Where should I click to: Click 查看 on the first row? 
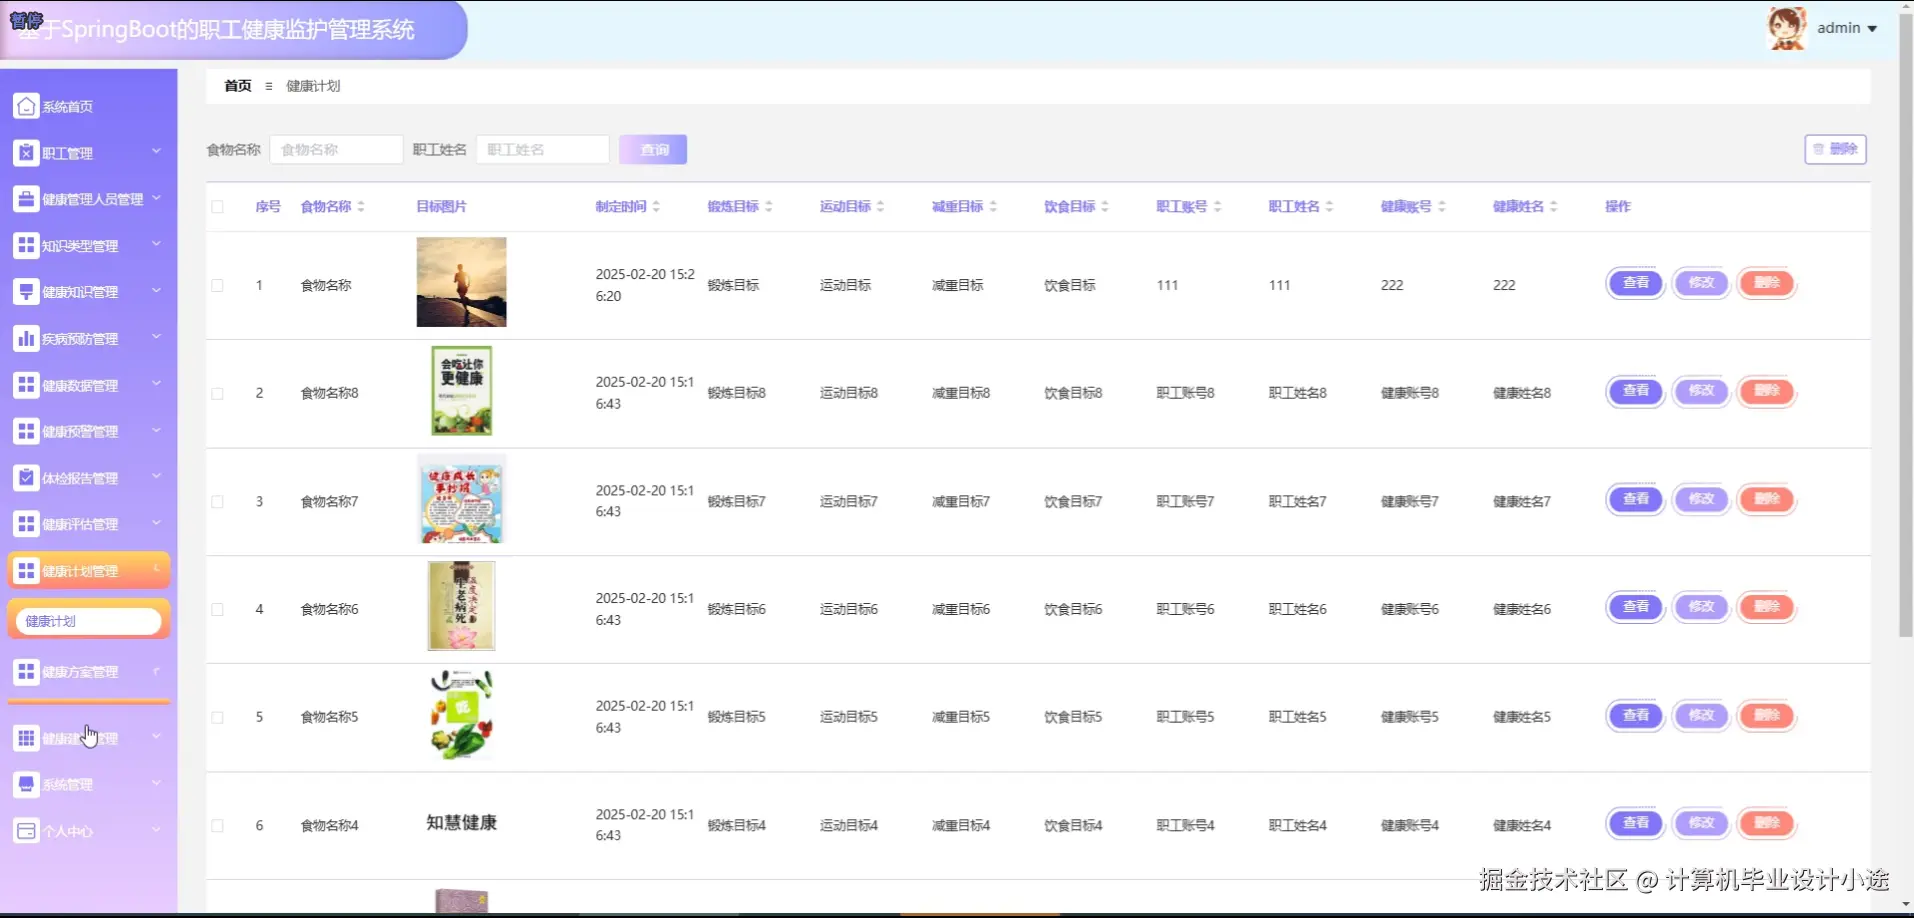pos(1634,283)
